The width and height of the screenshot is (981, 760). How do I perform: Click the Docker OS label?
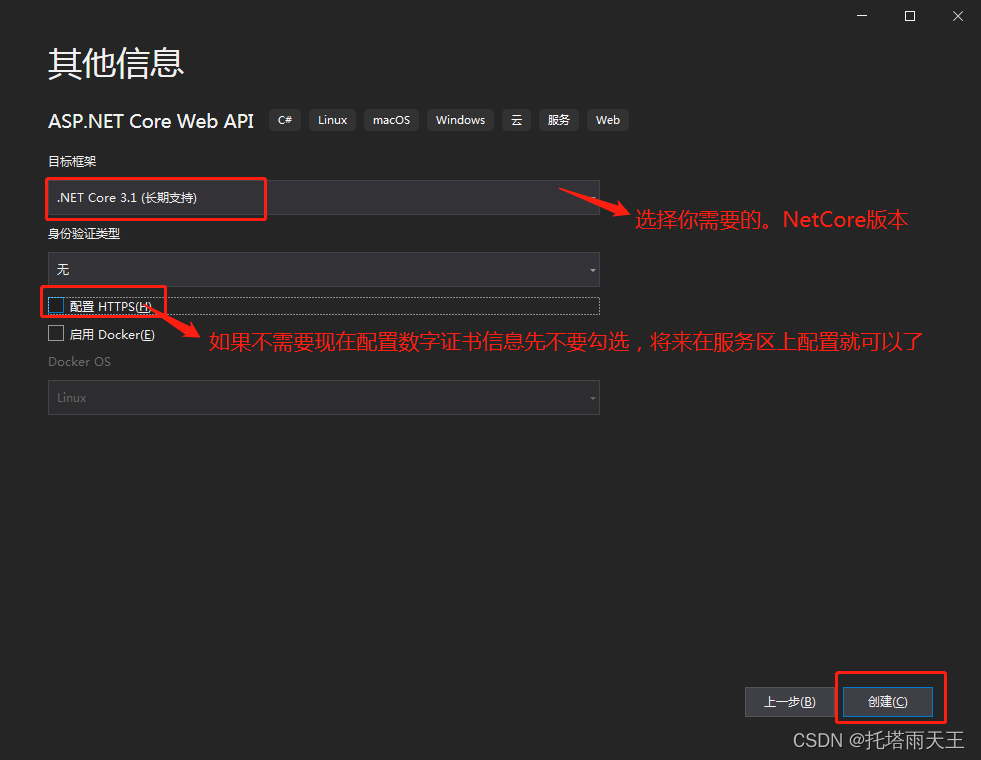tap(79, 362)
